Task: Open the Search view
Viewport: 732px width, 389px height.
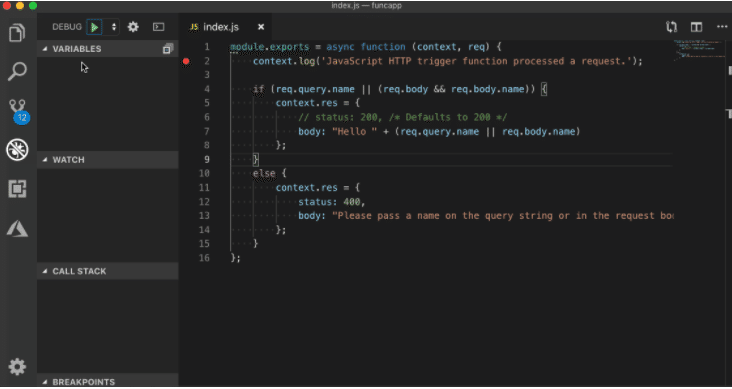Action: pyautogui.click(x=17, y=71)
